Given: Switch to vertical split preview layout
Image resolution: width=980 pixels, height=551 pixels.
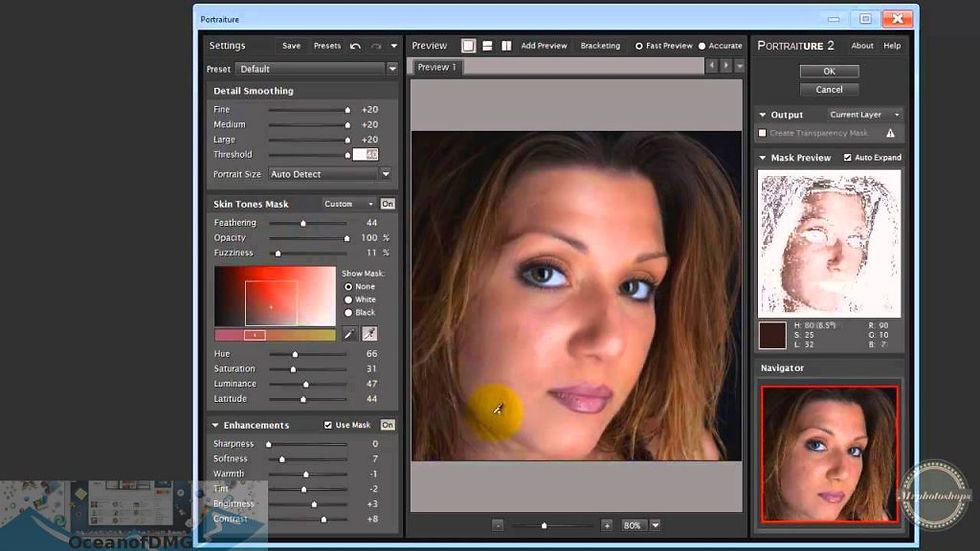Looking at the screenshot, I should [x=506, y=46].
